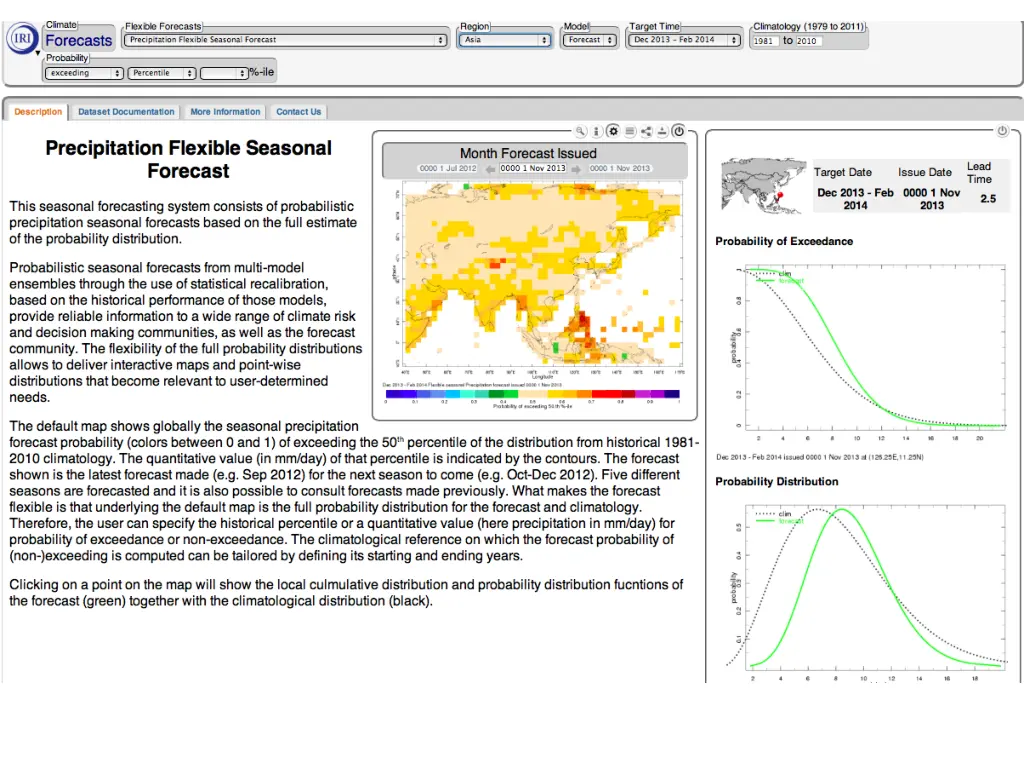Open the exceeding probability dropdown

coord(84,73)
